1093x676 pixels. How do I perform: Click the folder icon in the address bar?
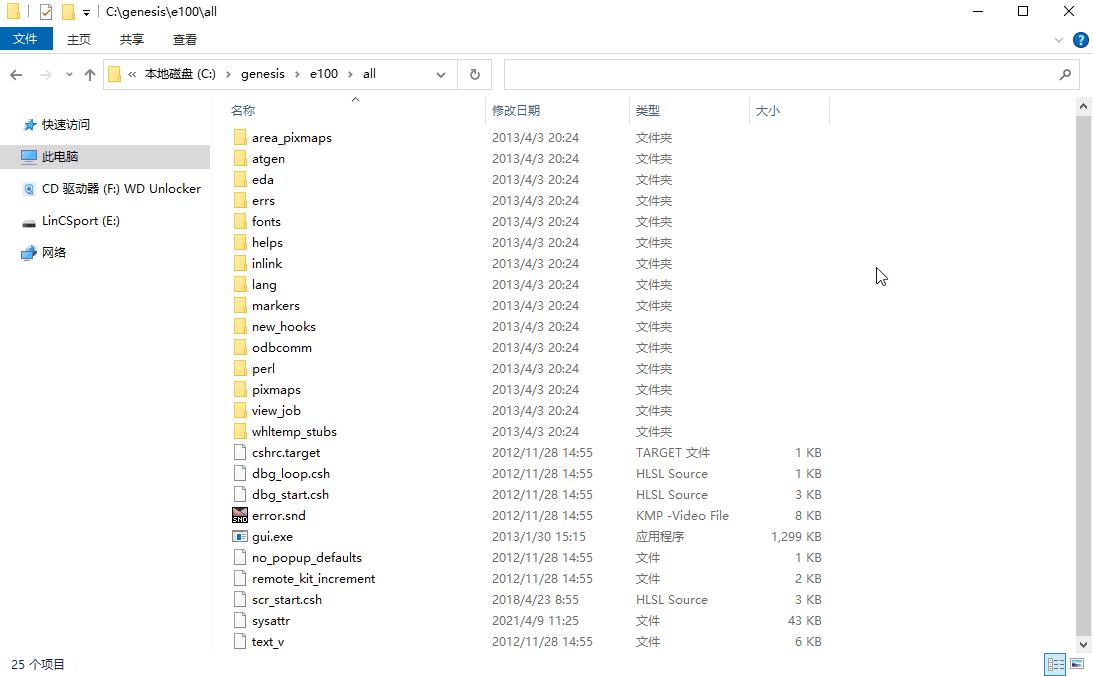tap(115, 74)
